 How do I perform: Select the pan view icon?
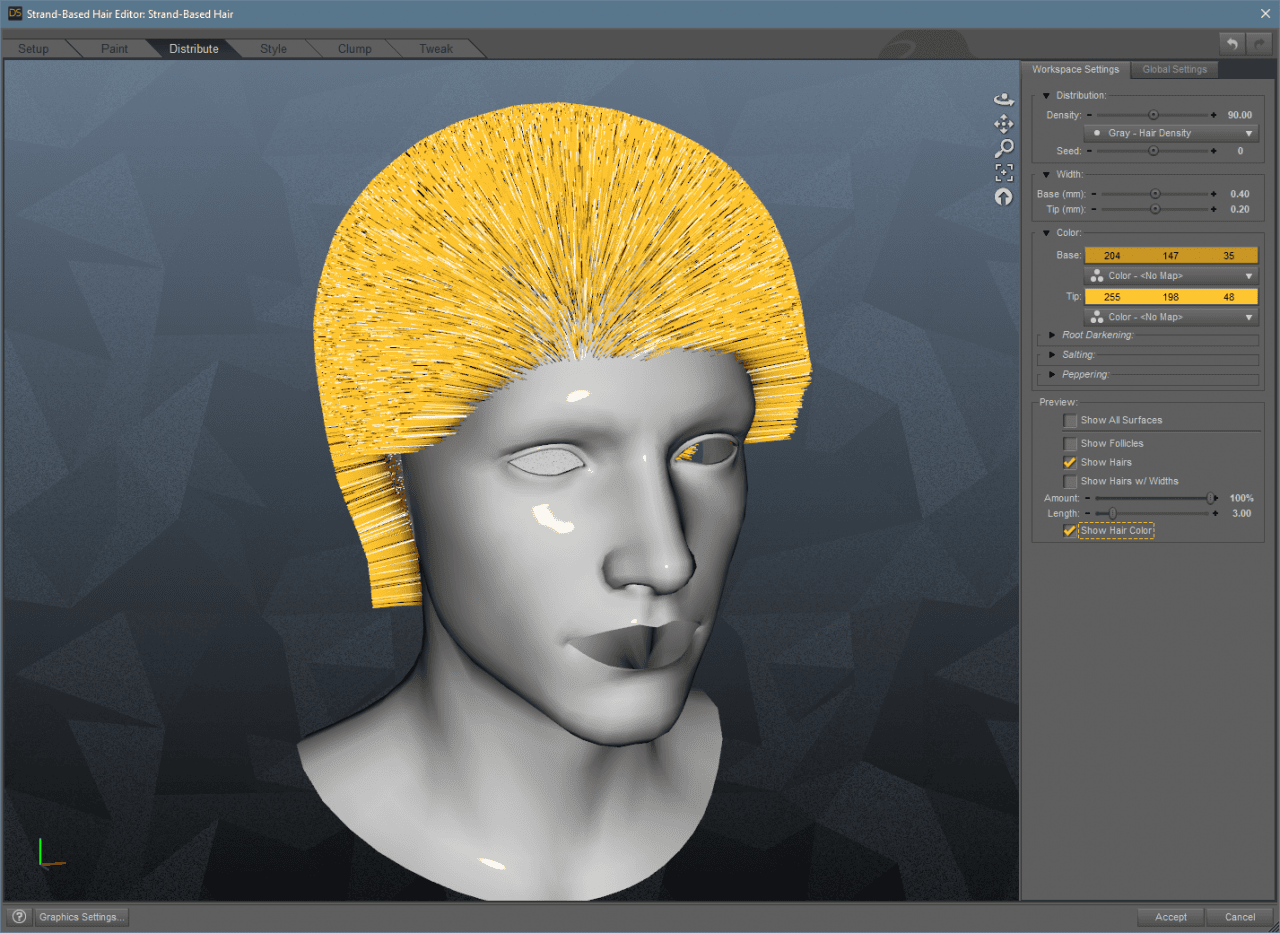[x=1003, y=124]
